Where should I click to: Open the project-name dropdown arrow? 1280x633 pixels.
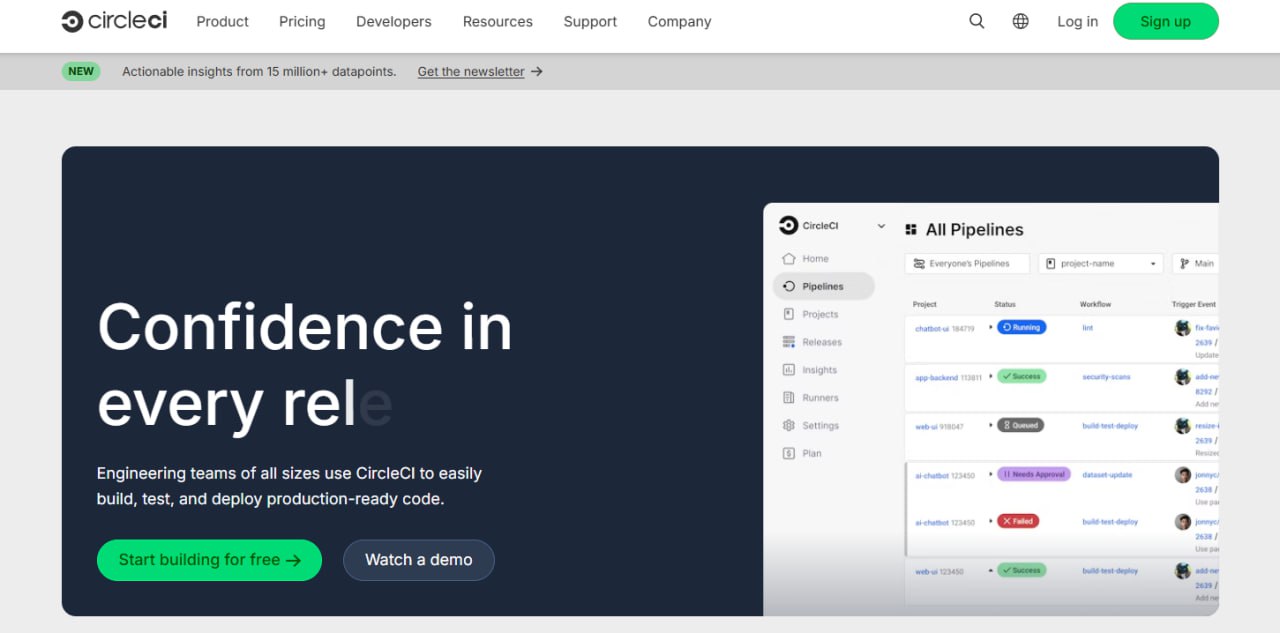click(1153, 264)
